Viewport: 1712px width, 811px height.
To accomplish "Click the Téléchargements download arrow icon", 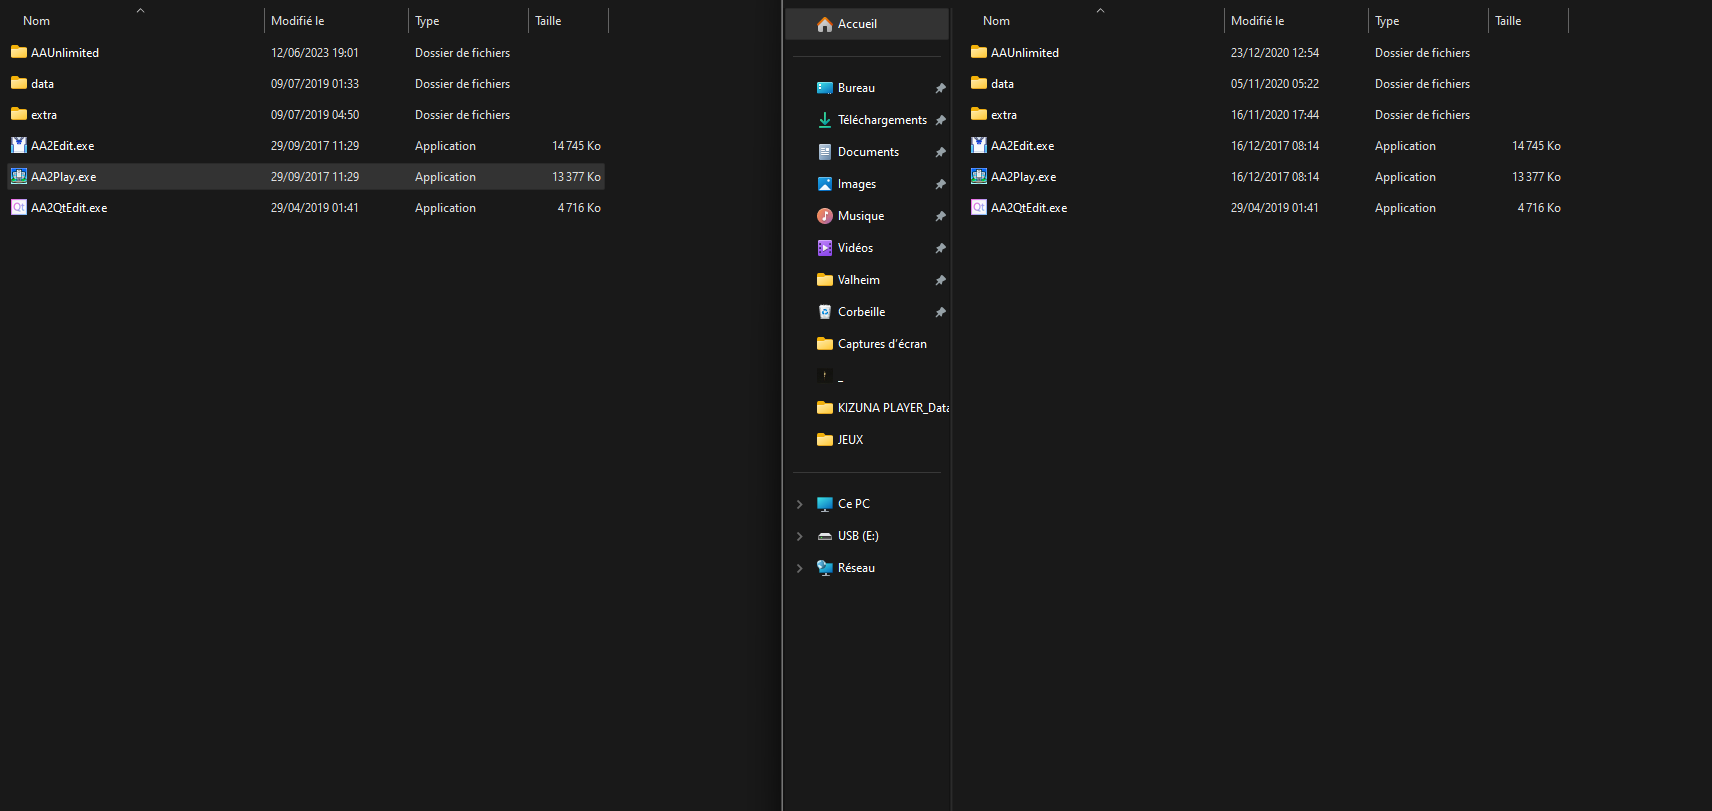I will (825, 120).
